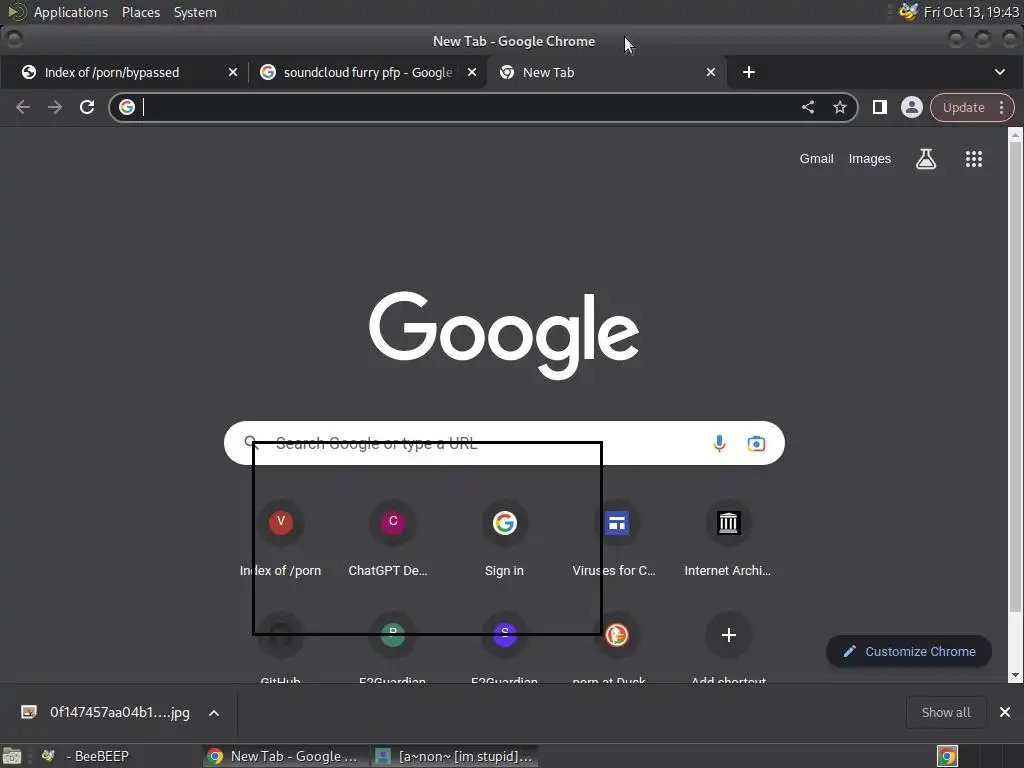Close the soundcloud furry pfp tab
Image resolution: width=1024 pixels, height=768 pixels.
(472, 72)
